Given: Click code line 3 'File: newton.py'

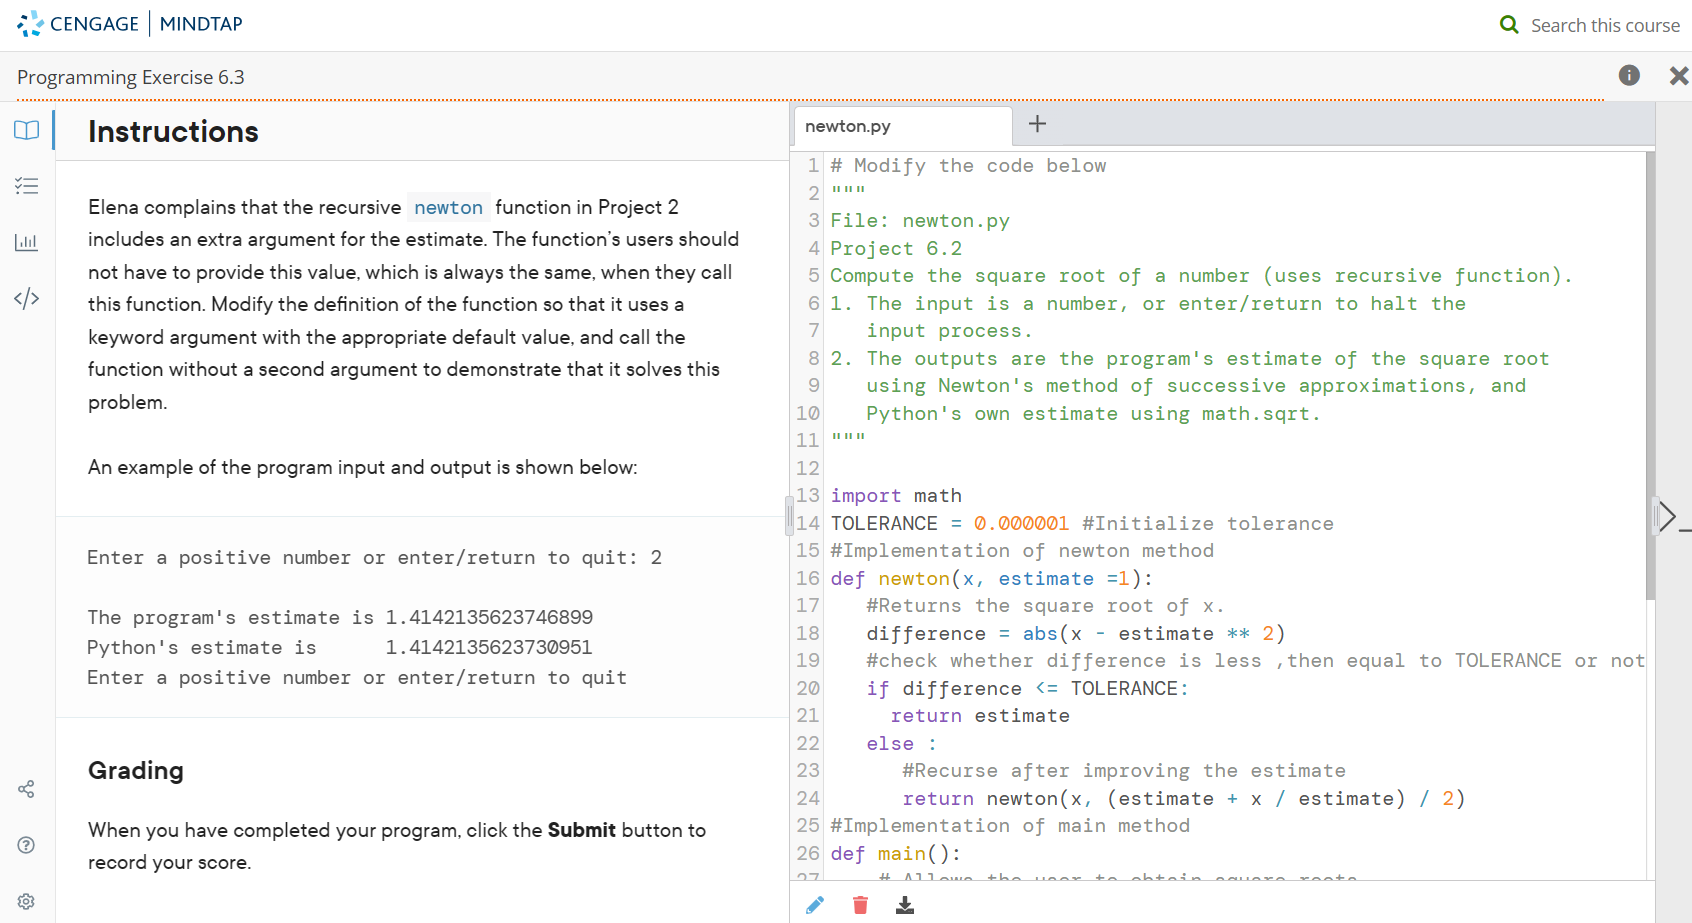Looking at the screenshot, I should coord(920,220).
